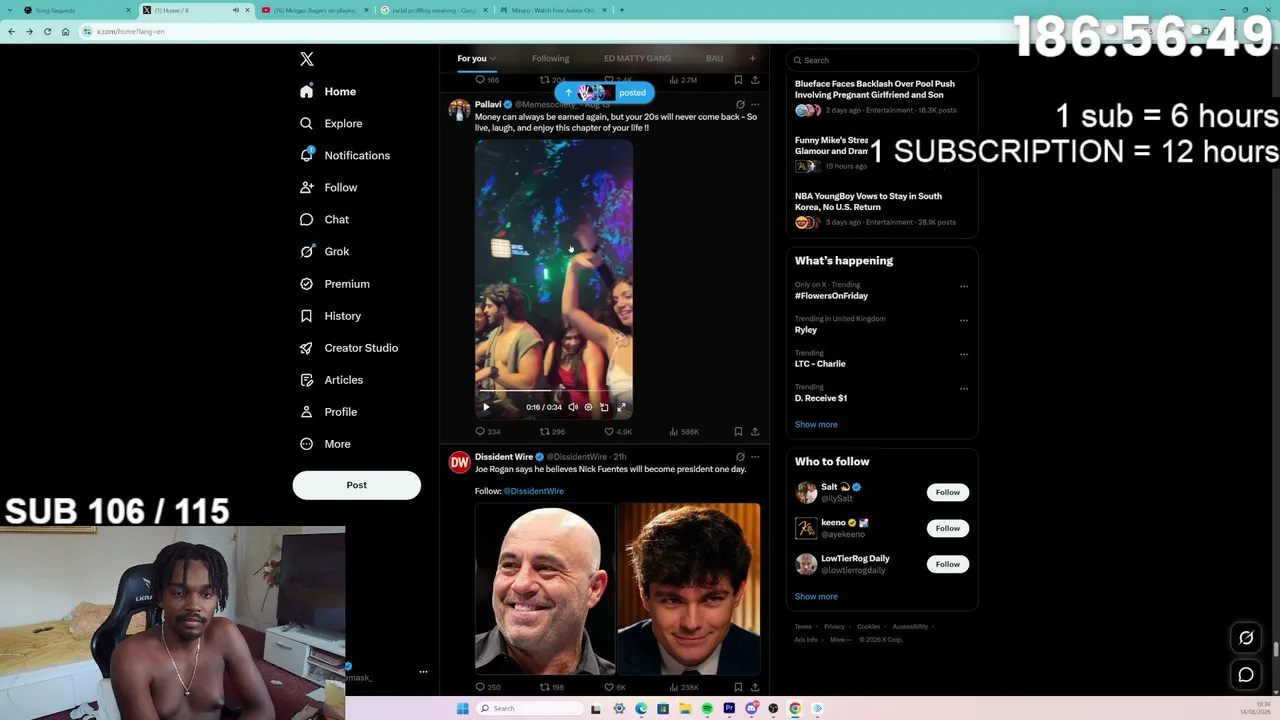Expand the More menu in the sidebar
Image resolution: width=1280 pixels, height=720 pixels.
tap(325, 444)
